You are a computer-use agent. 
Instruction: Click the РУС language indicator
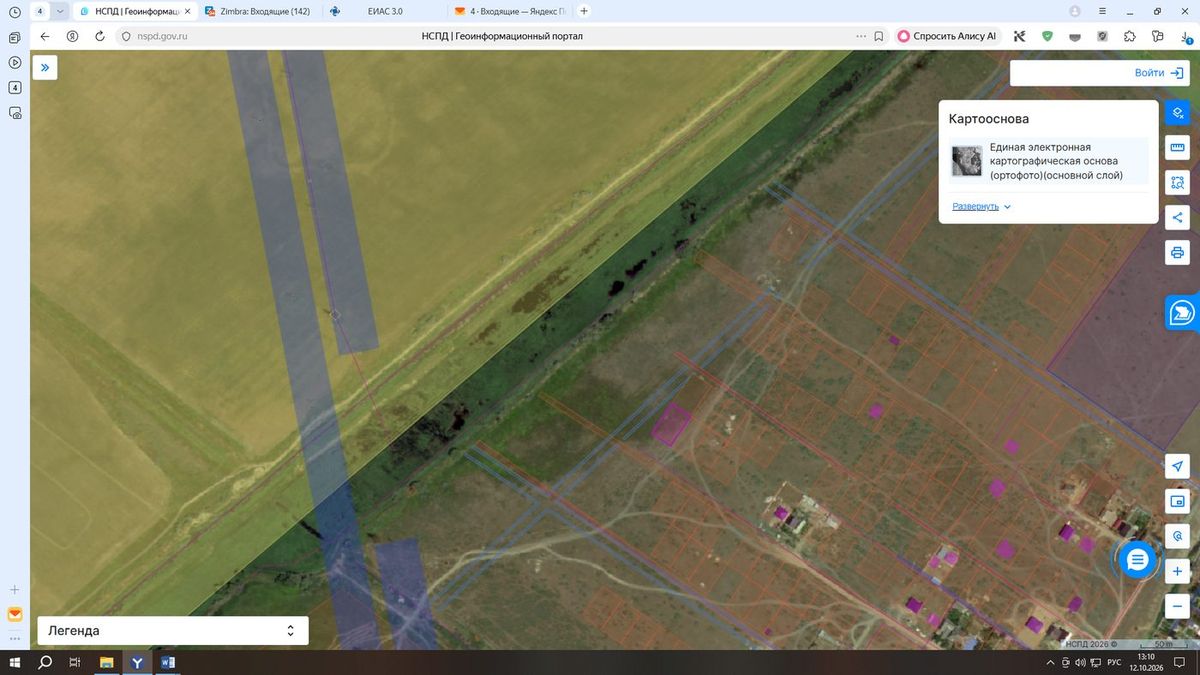(1114, 663)
